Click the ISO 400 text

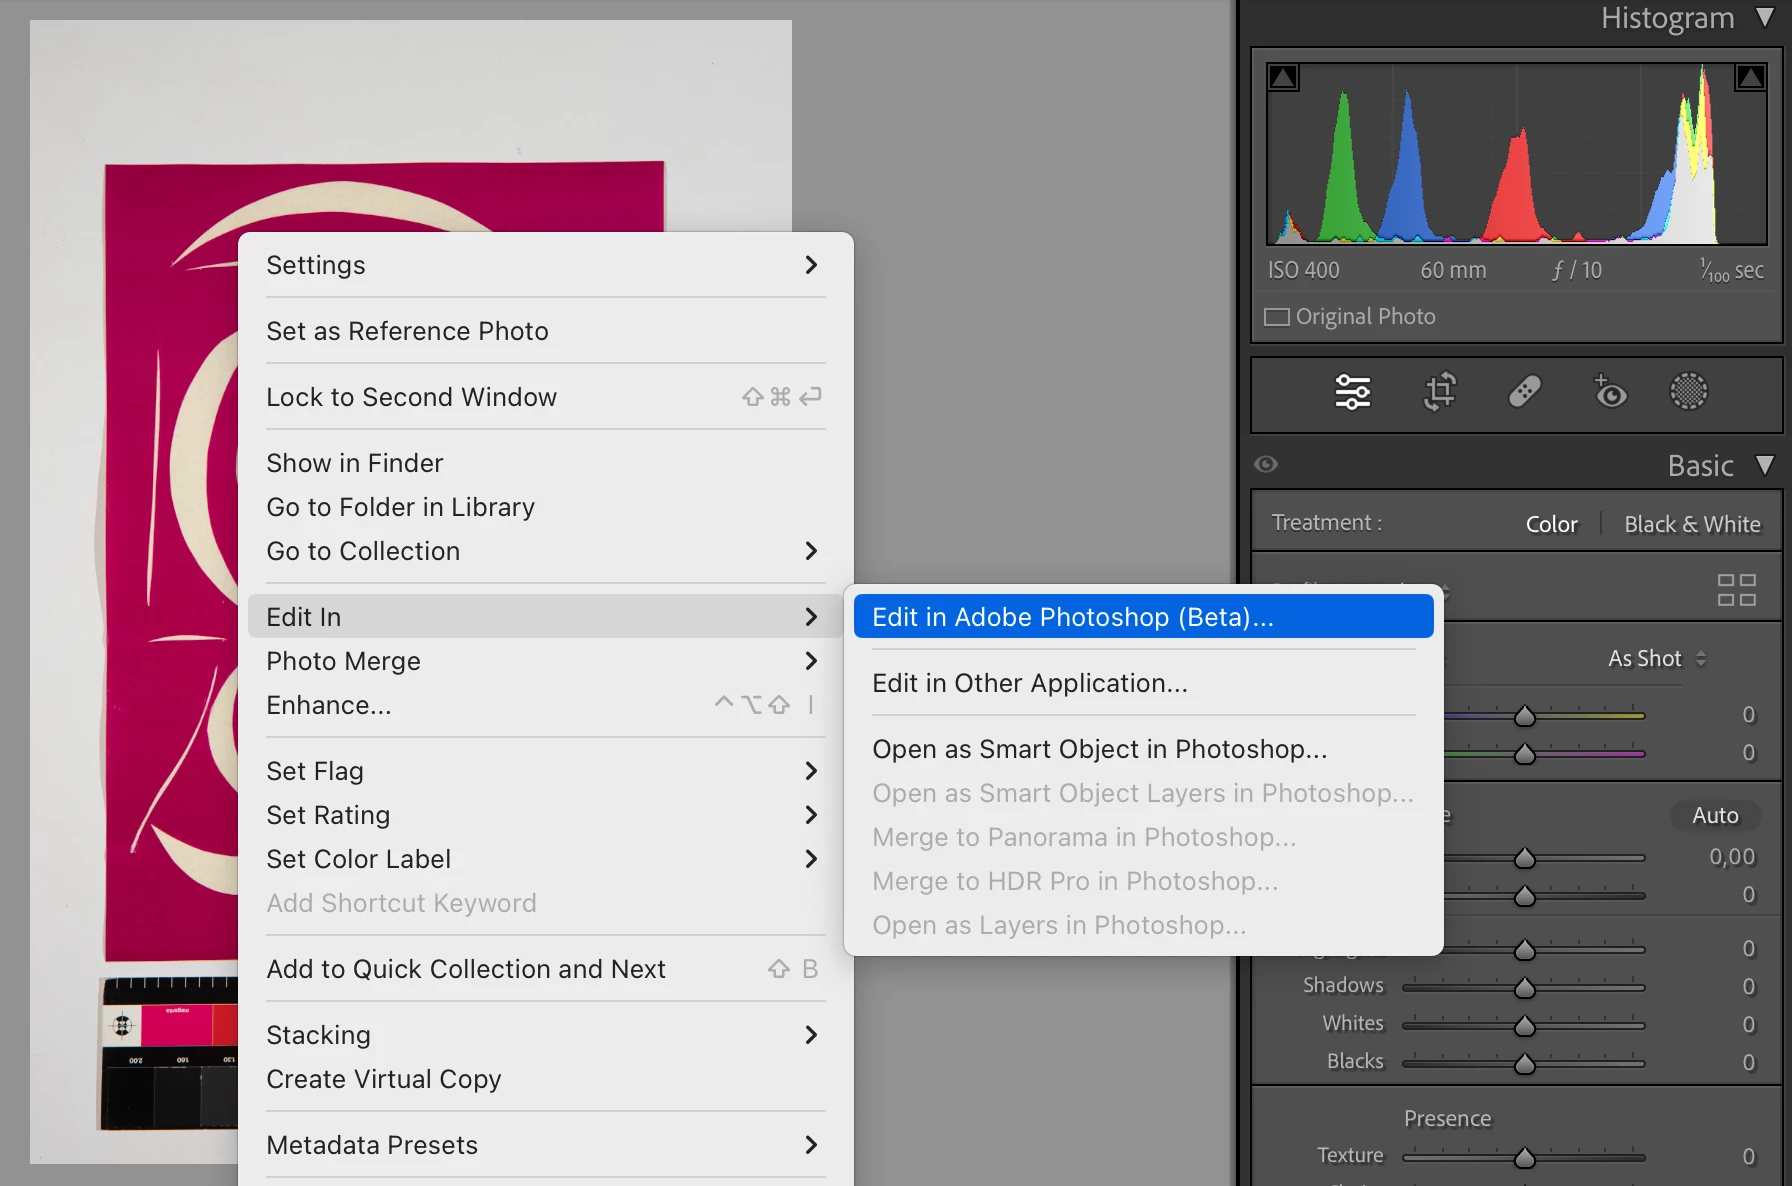(x=1303, y=271)
